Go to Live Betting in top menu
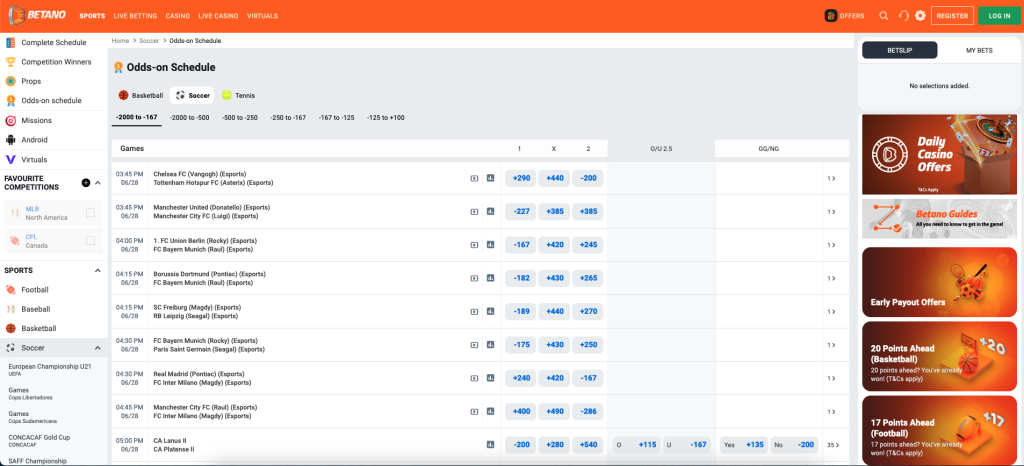 point(135,16)
